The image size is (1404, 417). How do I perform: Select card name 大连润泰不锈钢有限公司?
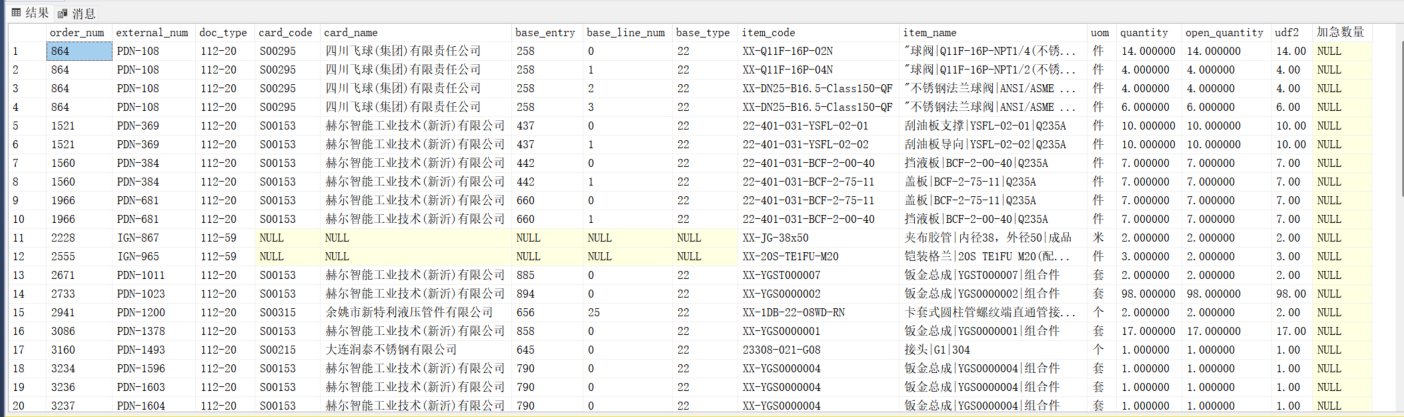pos(391,349)
